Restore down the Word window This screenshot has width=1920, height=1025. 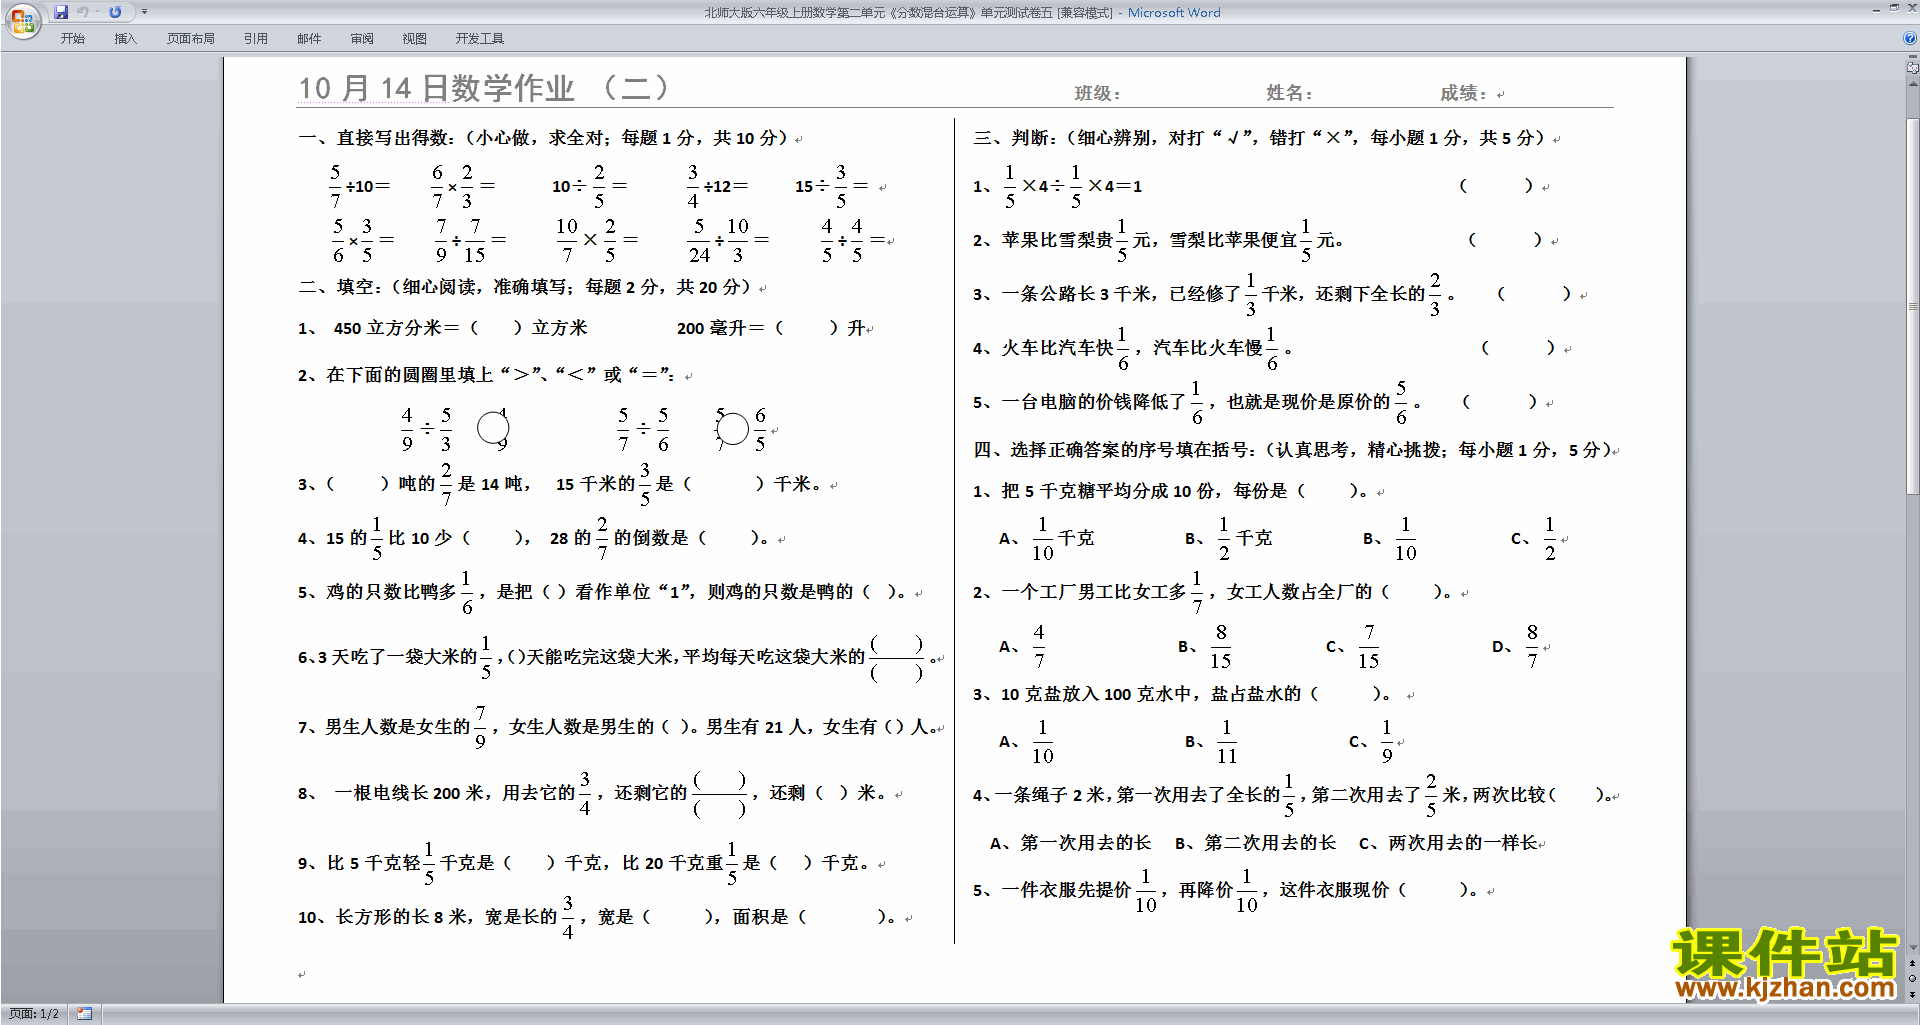coord(1894,9)
